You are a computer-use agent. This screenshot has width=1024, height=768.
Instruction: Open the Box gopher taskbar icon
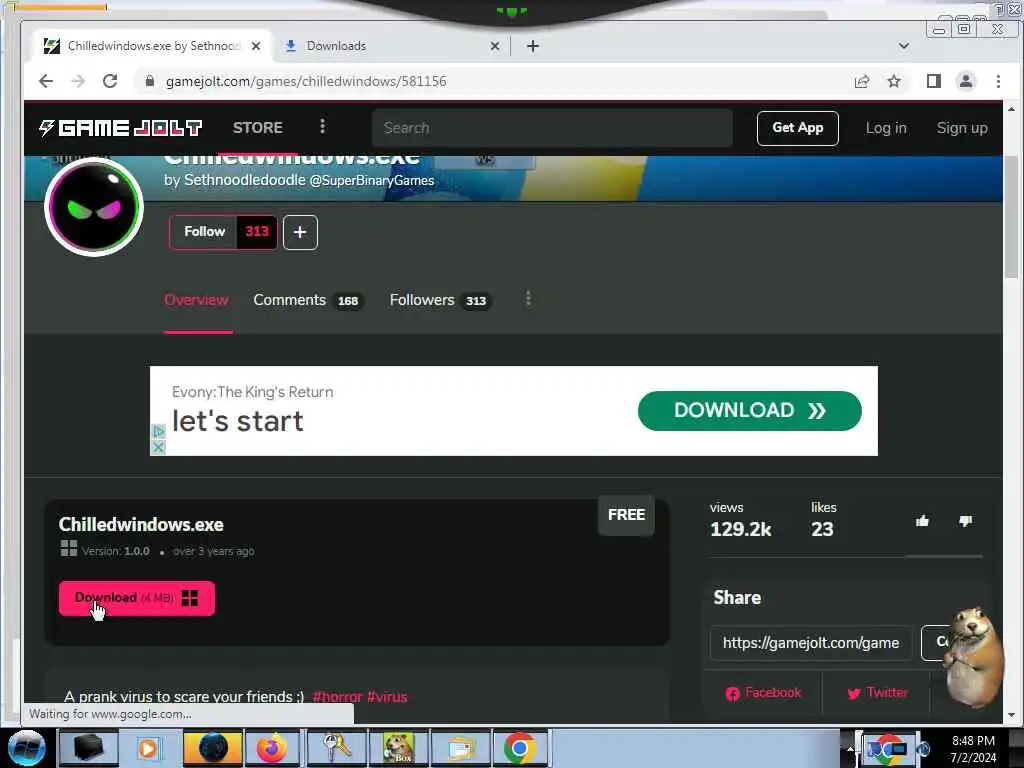point(399,748)
